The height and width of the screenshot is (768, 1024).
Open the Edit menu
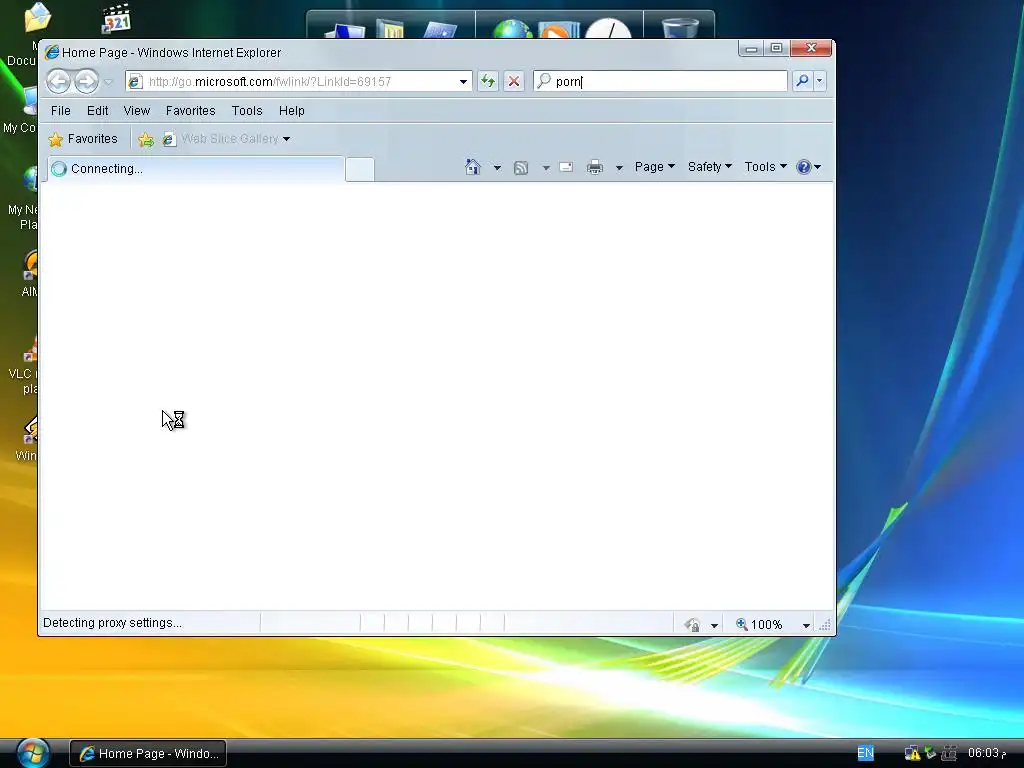pyautogui.click(x=97, y=110)
